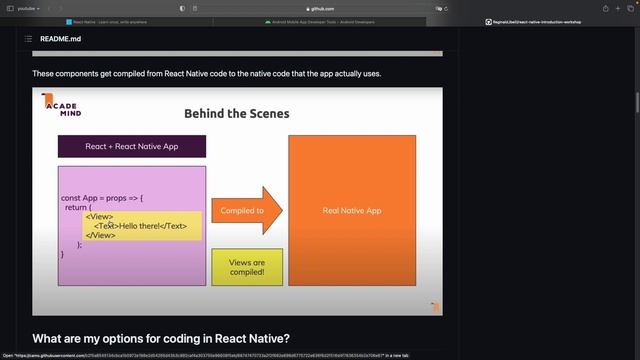
Task: Click the translate icon in address bar
Action: click(438, 9)
